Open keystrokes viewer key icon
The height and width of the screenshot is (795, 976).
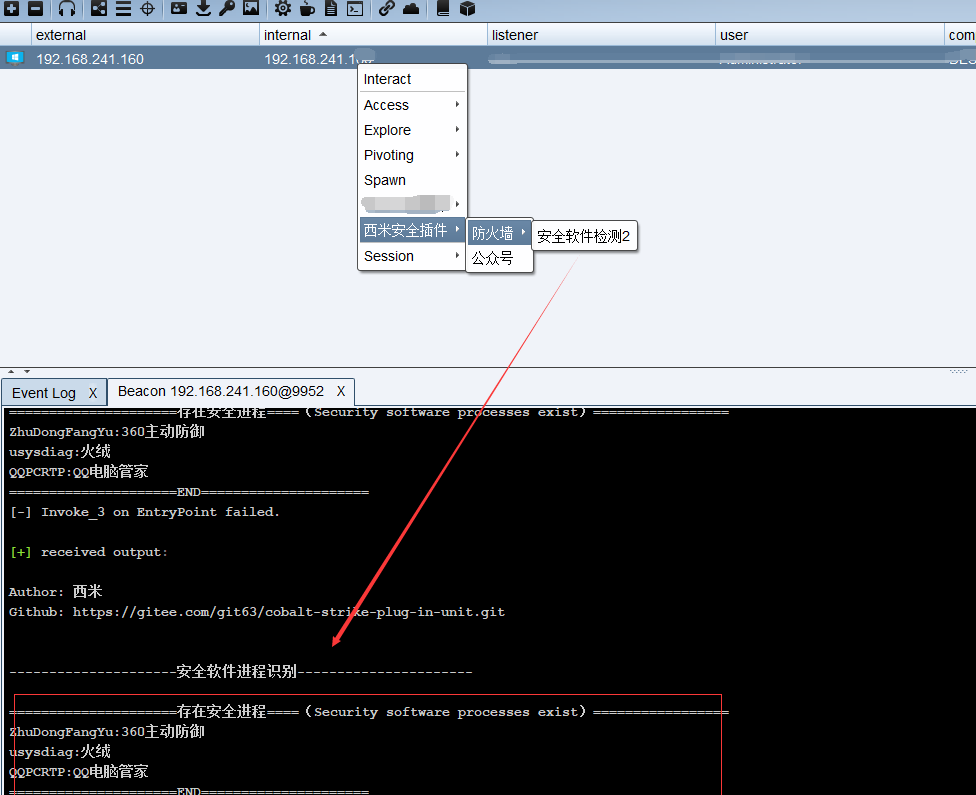tap(226, 9)
